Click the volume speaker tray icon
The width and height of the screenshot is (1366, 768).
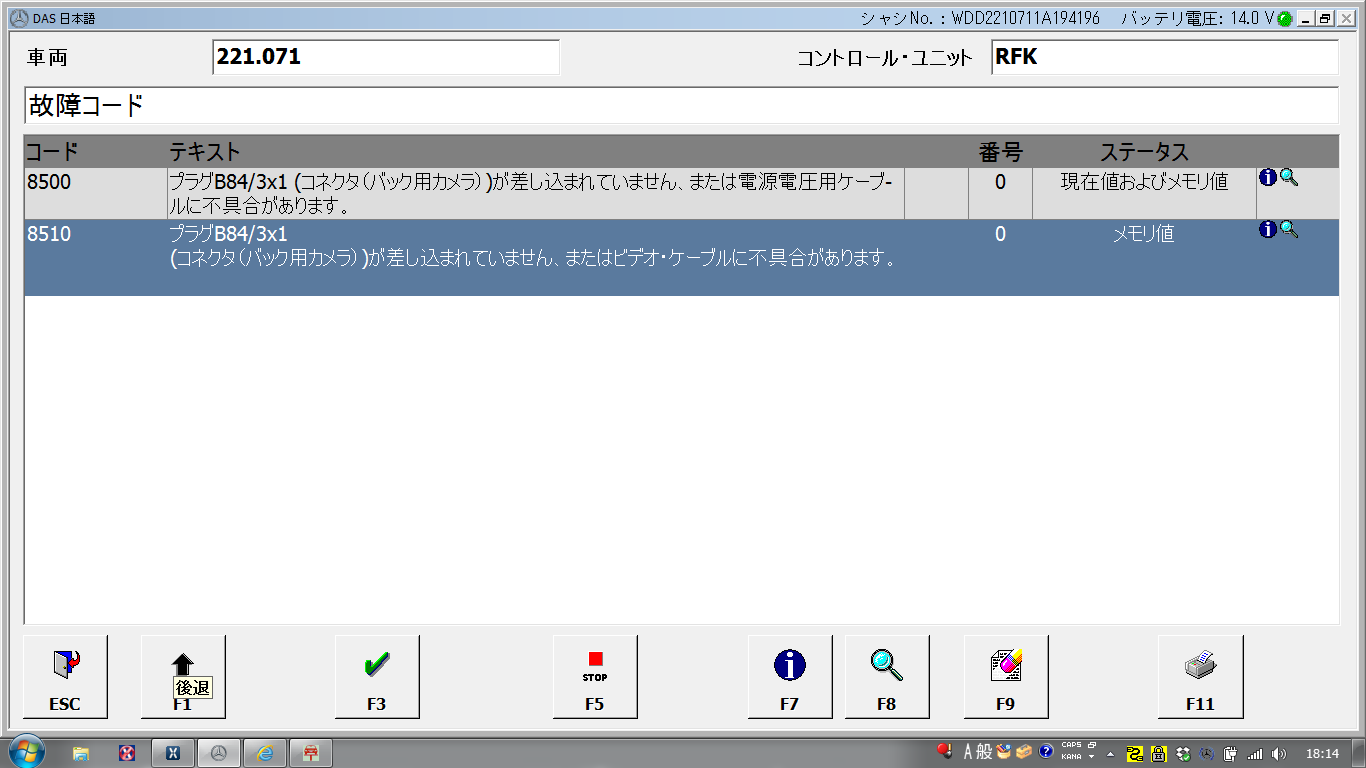1279,753
